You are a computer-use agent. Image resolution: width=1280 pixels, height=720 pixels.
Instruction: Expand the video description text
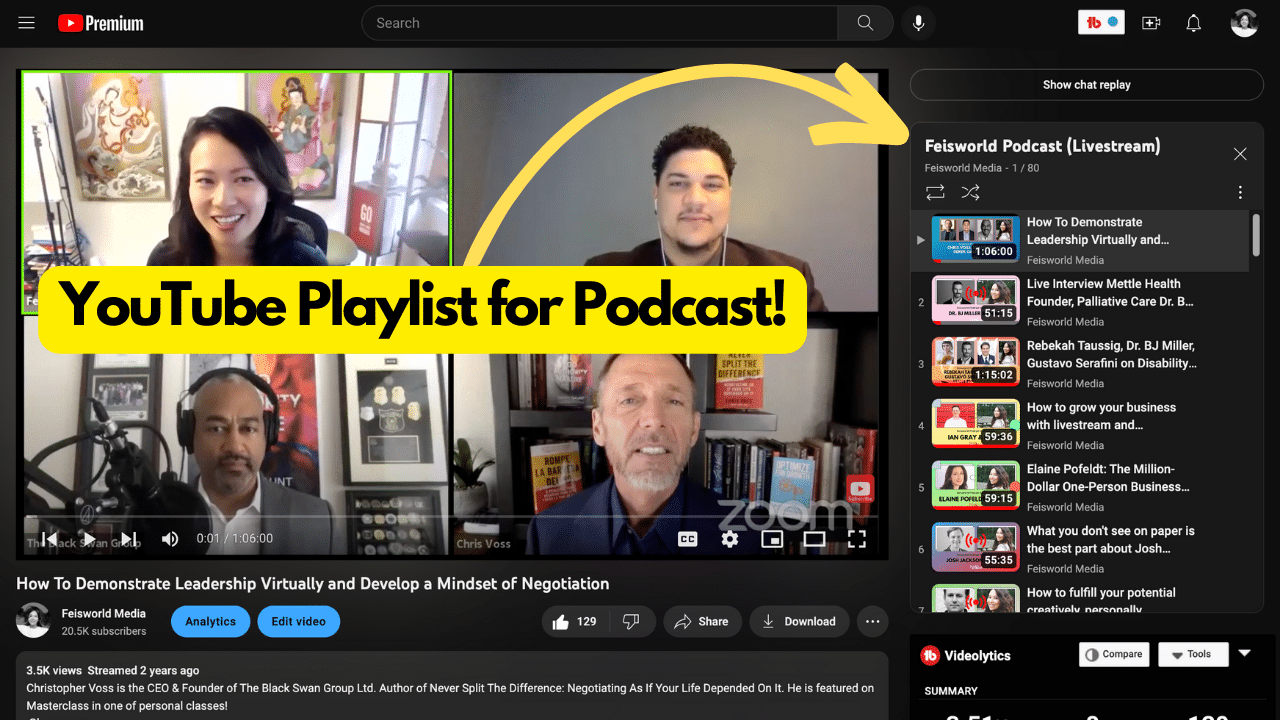pyautogui.click(x=452, y=686)
